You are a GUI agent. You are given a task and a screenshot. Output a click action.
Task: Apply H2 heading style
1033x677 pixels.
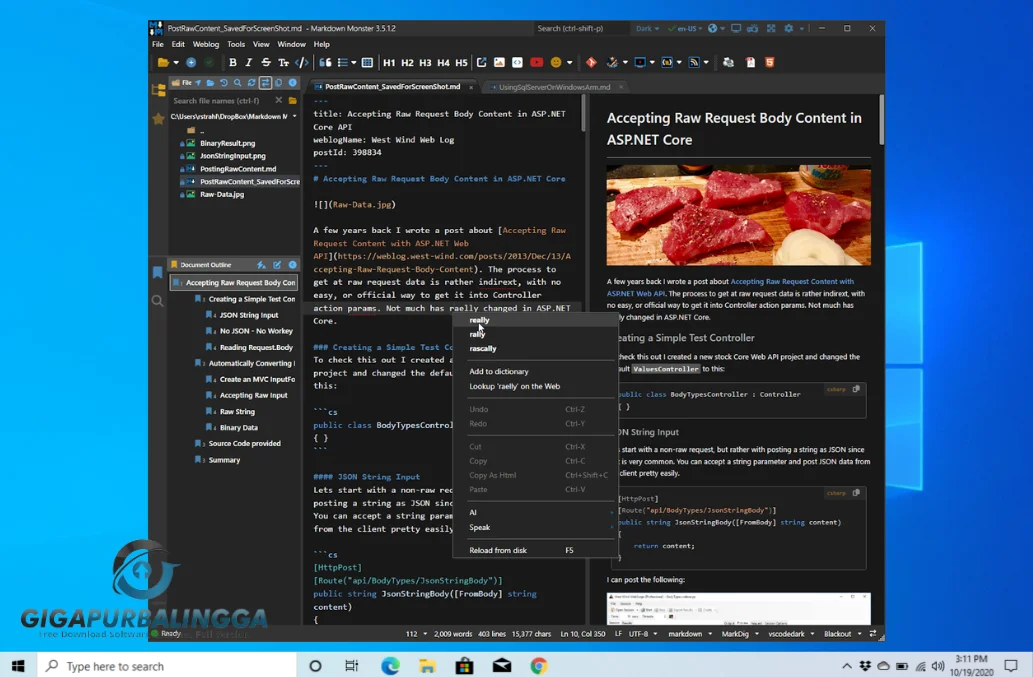(x=407, y=63)
